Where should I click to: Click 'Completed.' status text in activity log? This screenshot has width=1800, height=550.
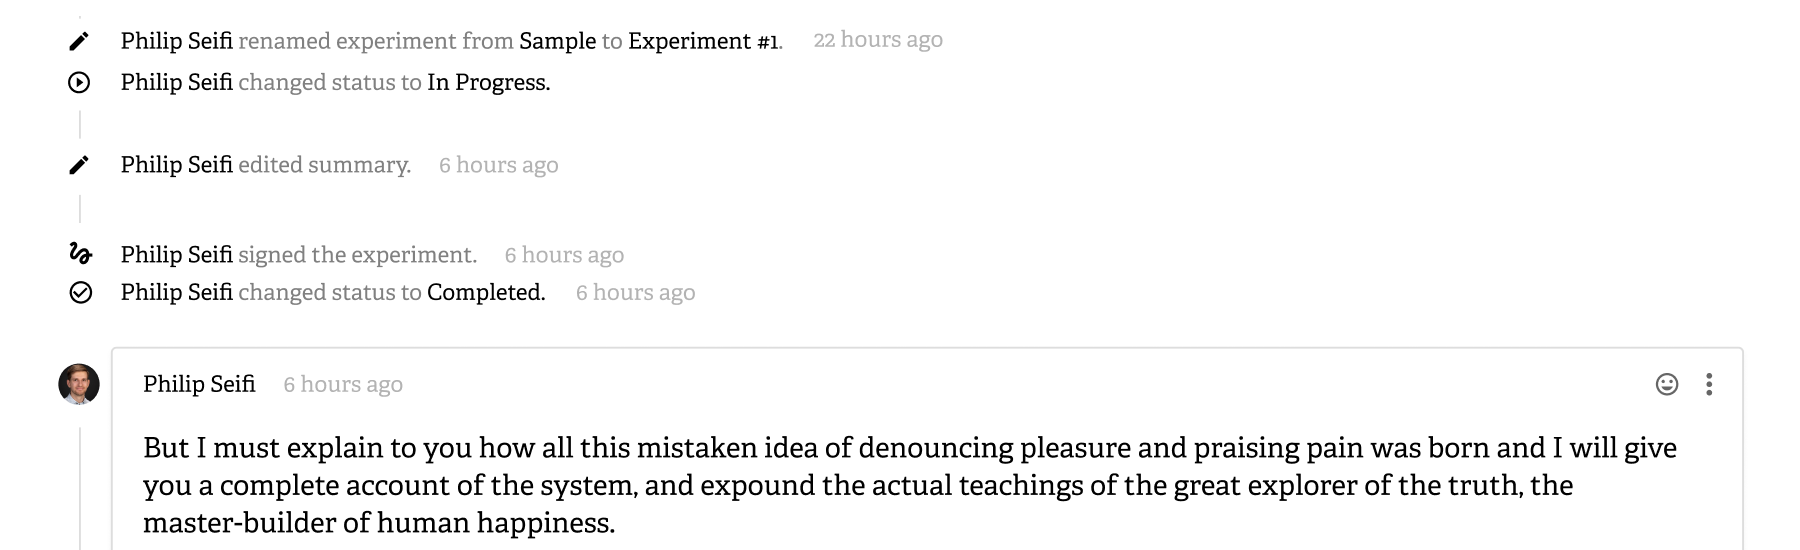[486, 292]
